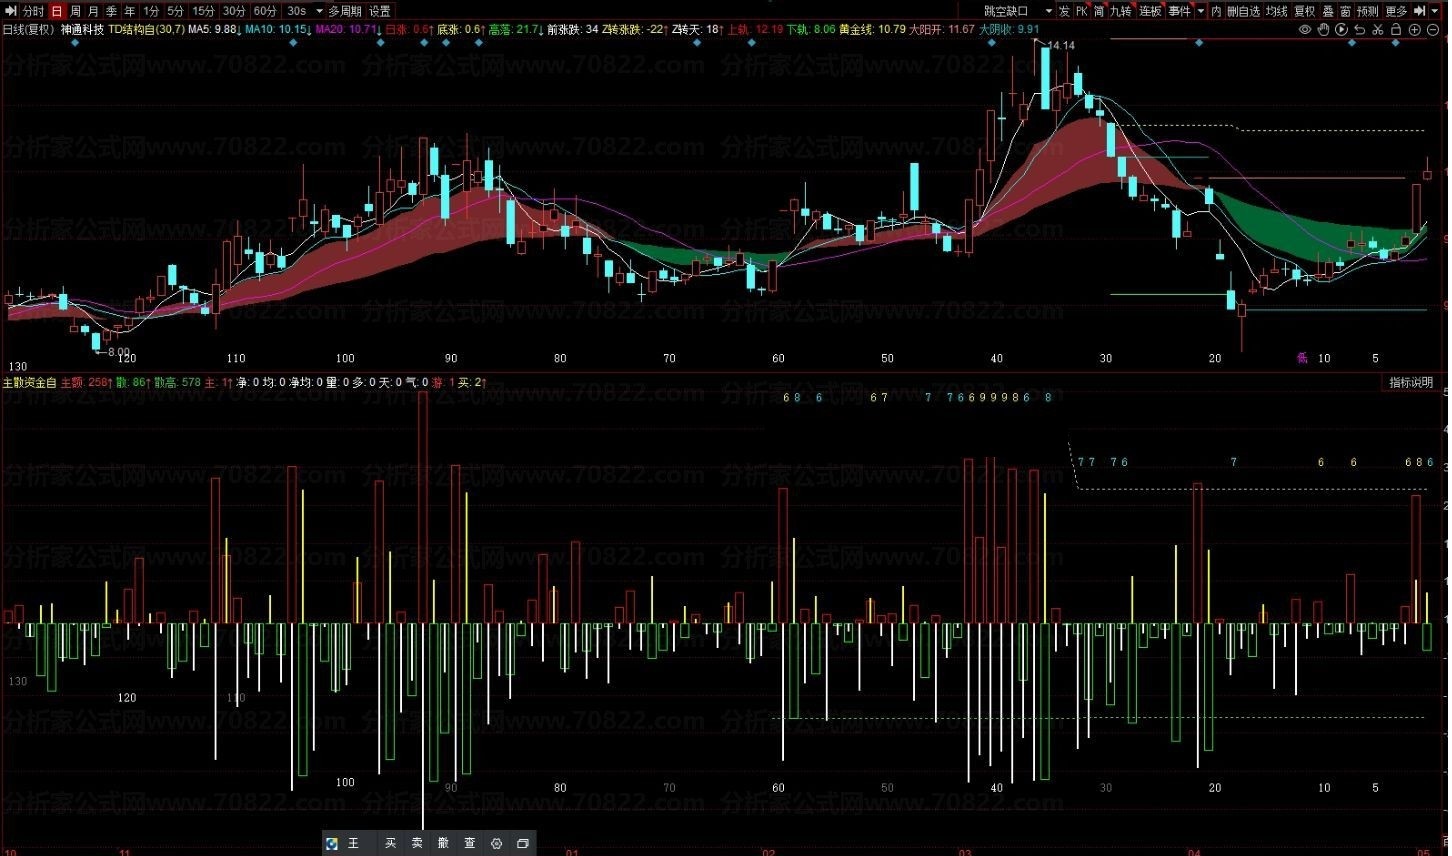Toggle the 均线 moving average lines
Image resolution: width=1452 pixels, height=856 pixels.
coord(1277,11)
